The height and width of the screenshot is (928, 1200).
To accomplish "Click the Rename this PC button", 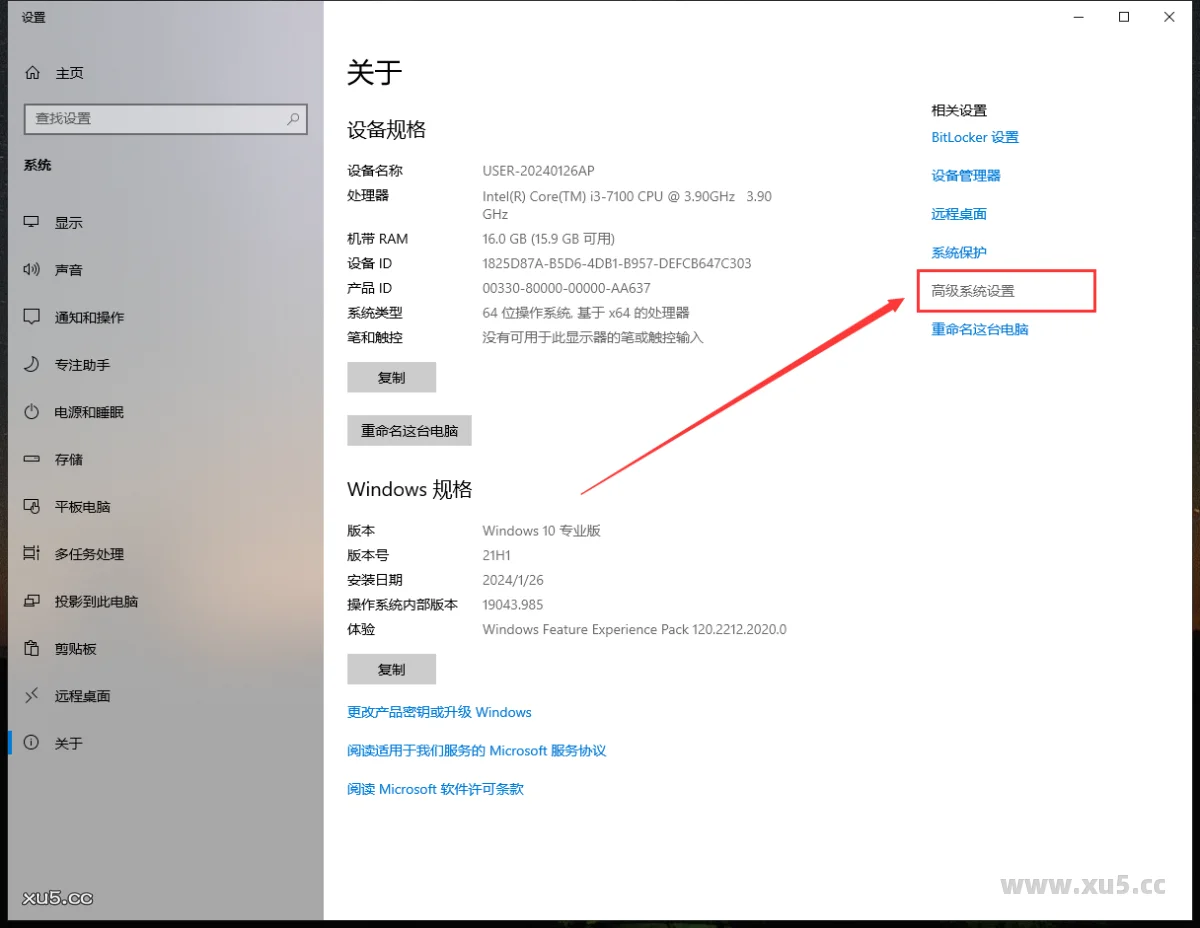I will tap(409, 431).
